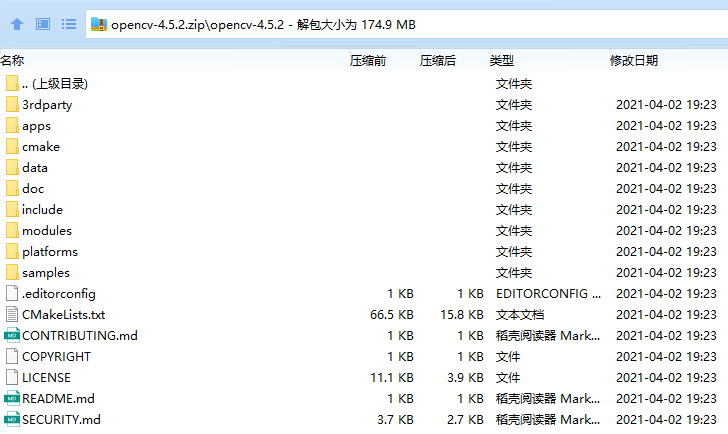The height and width of the screenshot is (434, 728).
Task: Select the LICENSE file icon
Action: click(x=12, y=377)
